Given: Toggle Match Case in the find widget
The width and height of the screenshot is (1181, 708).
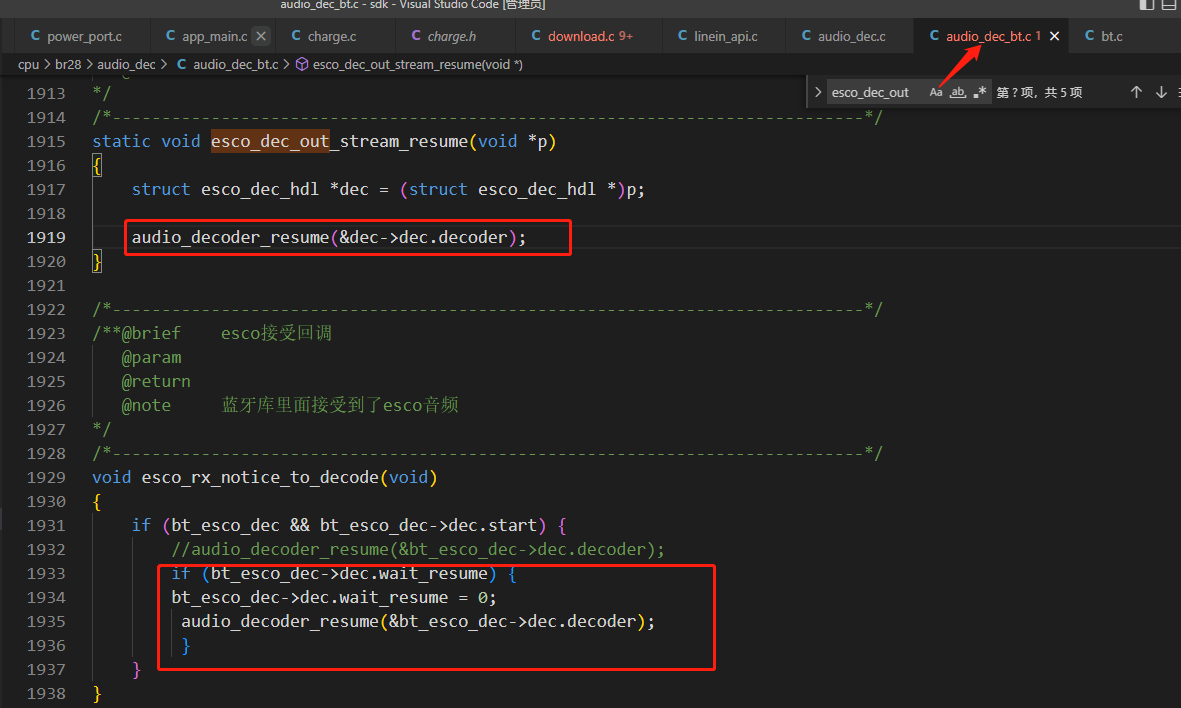Looking at the screenshot, I should pyautogui.click(x=935, y=92).
